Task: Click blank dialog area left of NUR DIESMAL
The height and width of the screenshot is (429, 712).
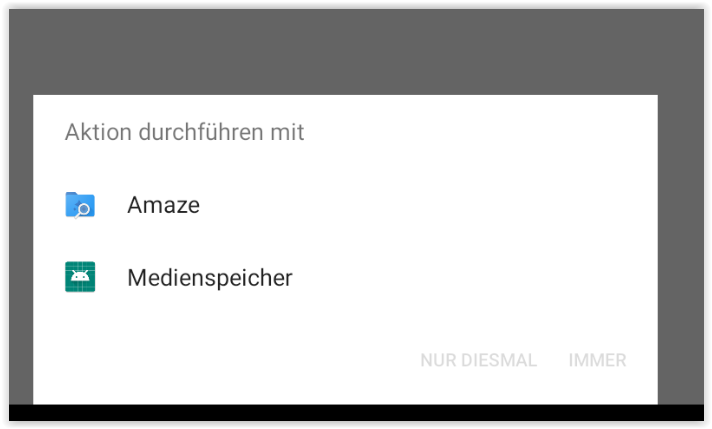Action: 227,360
